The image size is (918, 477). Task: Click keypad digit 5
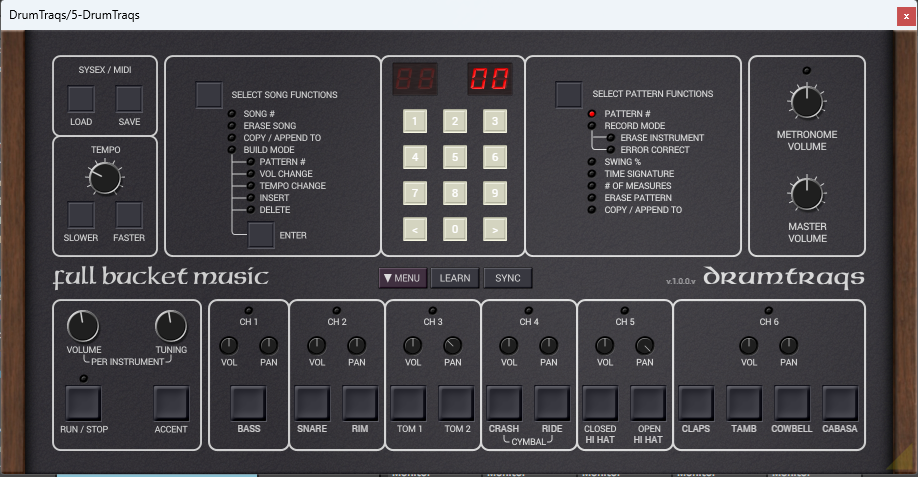[x=455, y=157]
